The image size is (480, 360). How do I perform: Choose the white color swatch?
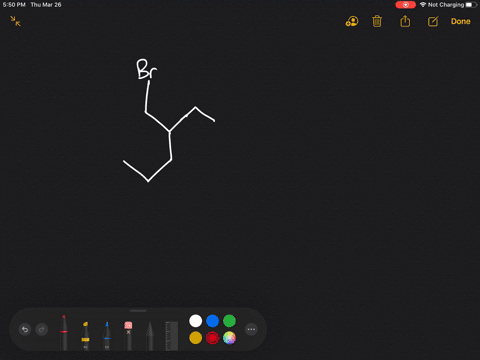(196, 321)
